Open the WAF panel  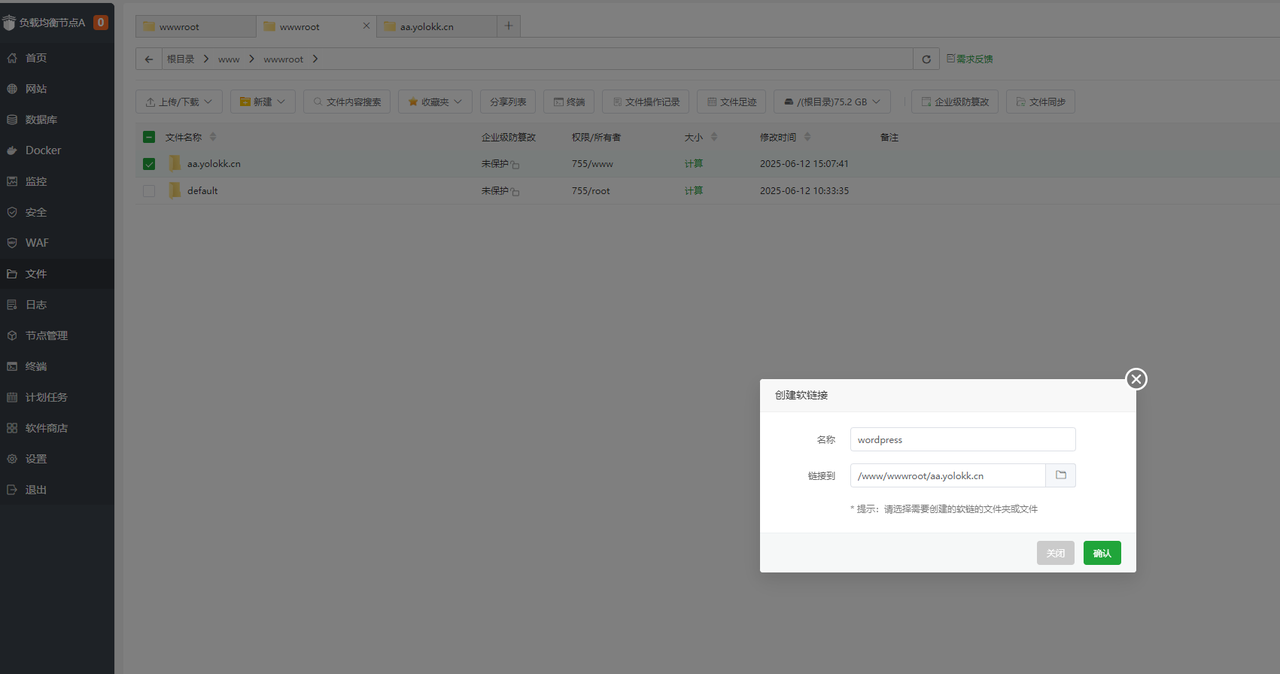[35, 242]
